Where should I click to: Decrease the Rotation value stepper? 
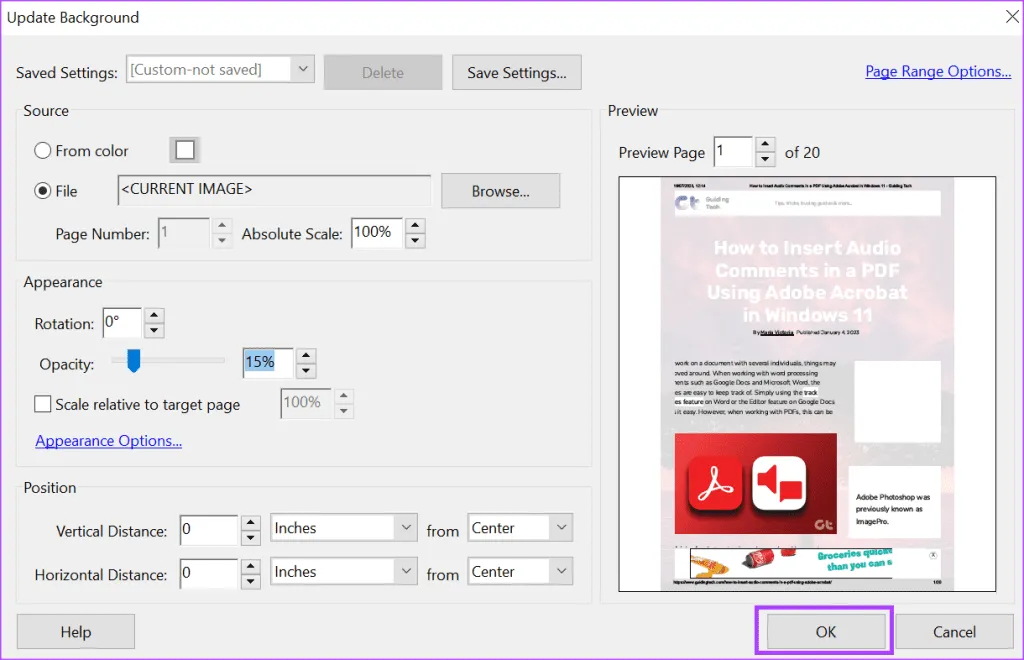[x=153, y=331]
